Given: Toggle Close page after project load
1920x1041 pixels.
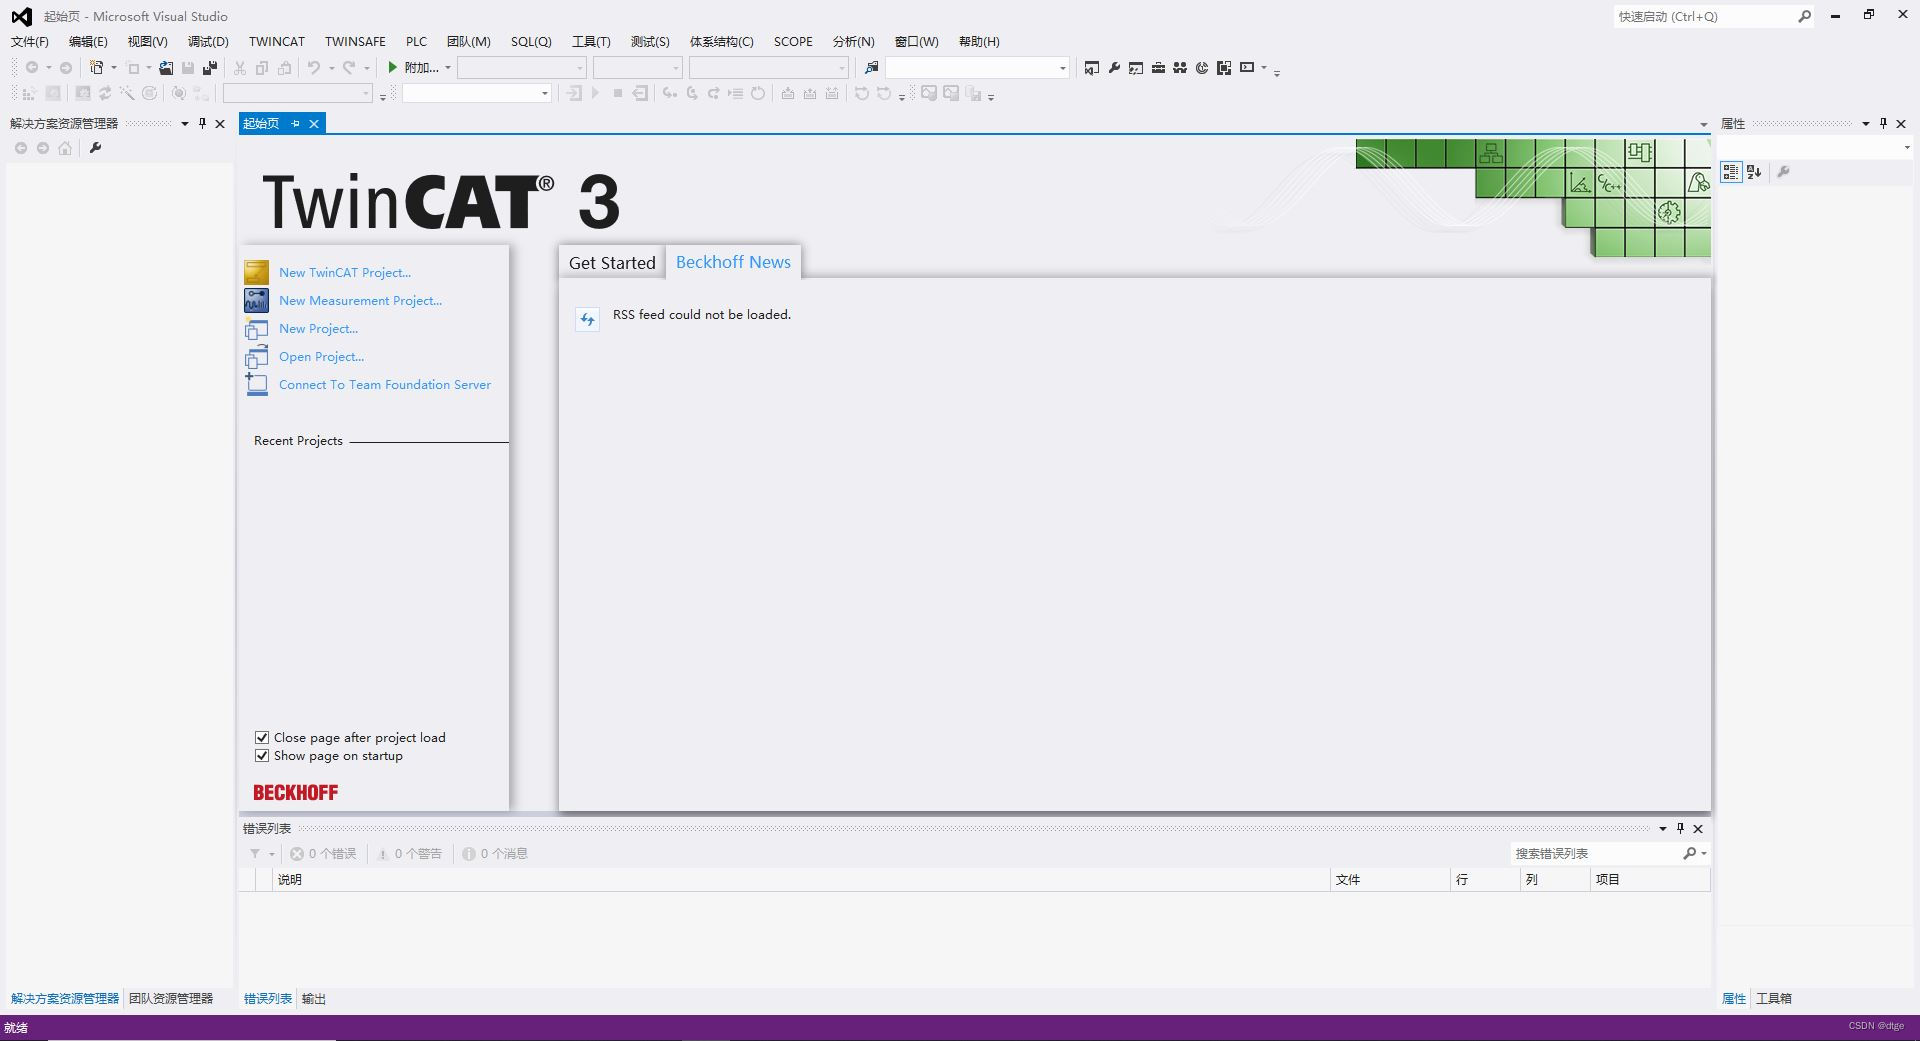Looking at the screenshot, I should 262,738.
